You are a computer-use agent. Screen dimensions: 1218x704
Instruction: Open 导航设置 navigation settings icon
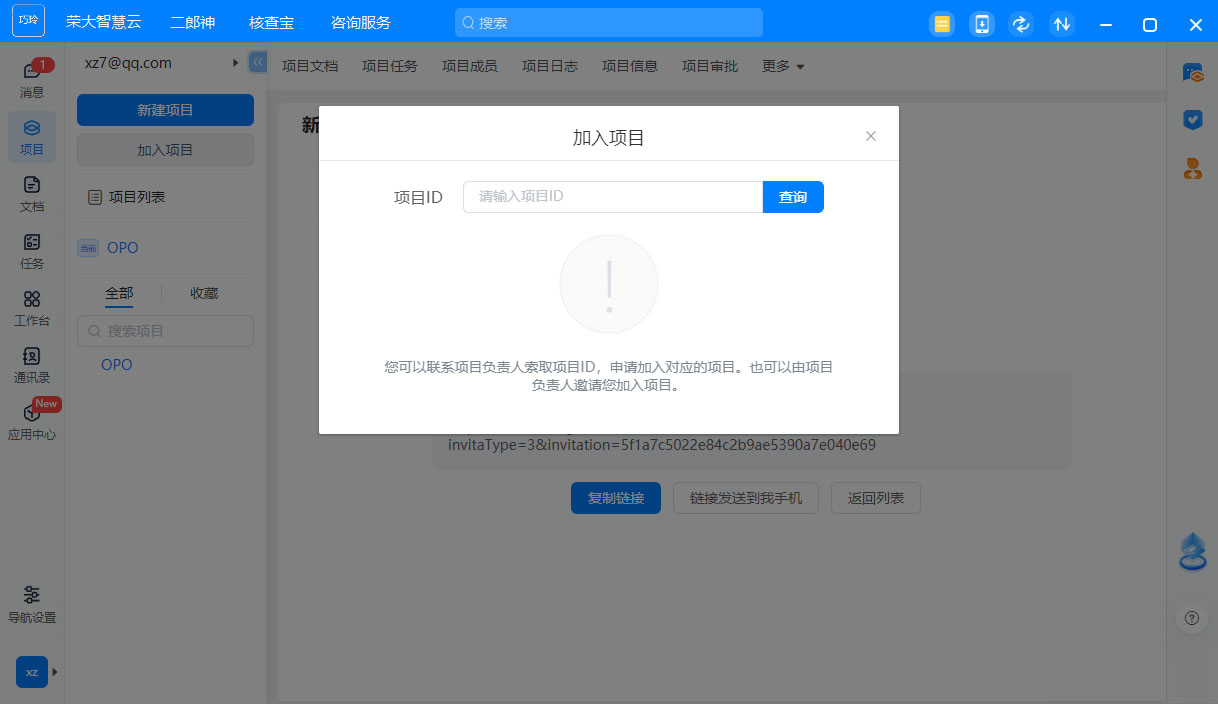[x=32, y=603]
